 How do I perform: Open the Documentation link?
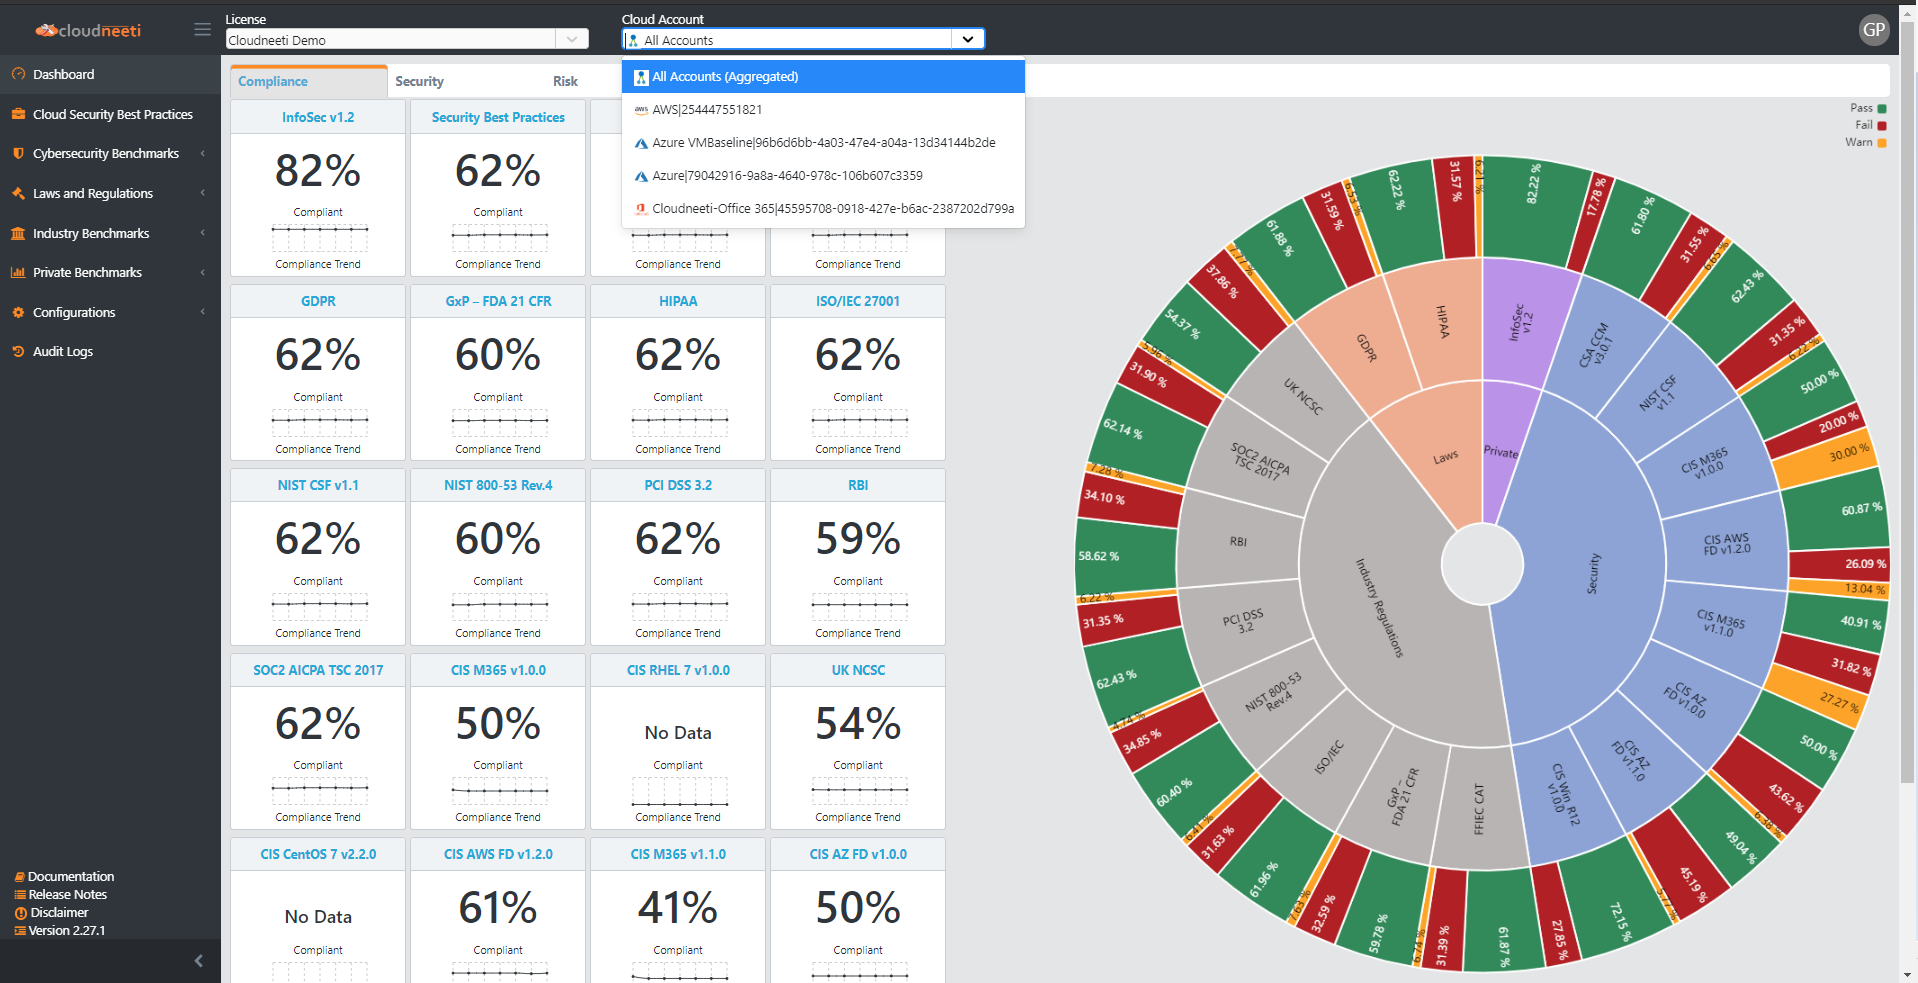pos(70,877)
